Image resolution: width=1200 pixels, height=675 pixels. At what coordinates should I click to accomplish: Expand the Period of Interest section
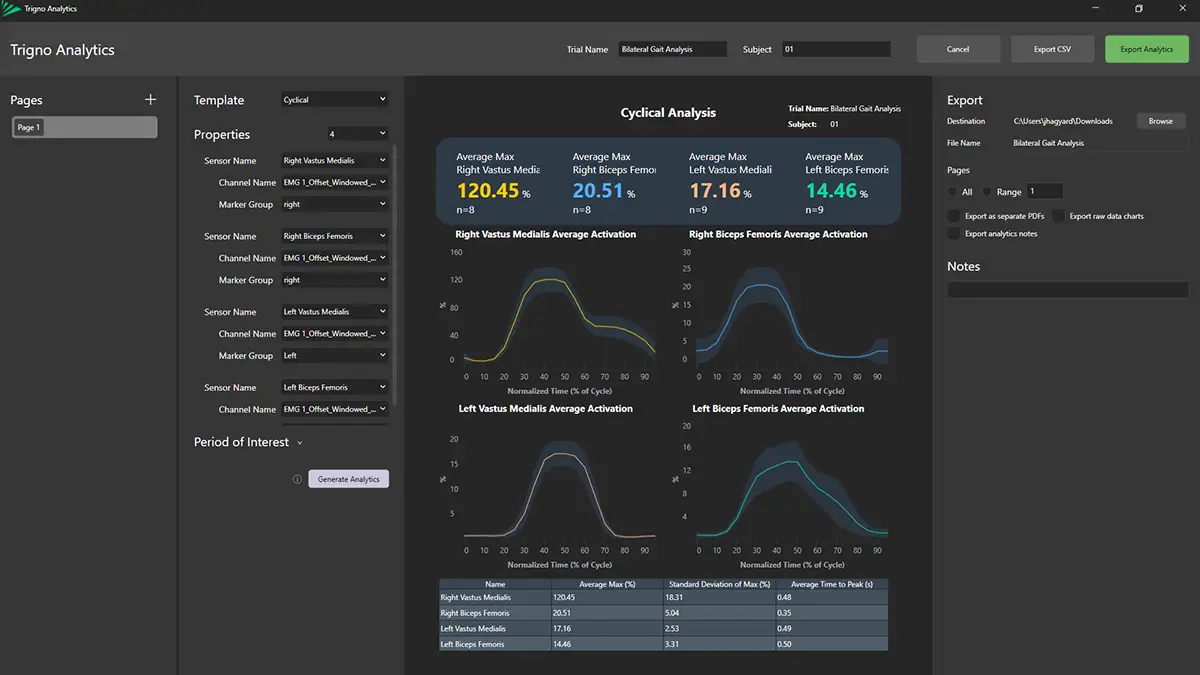300,443
